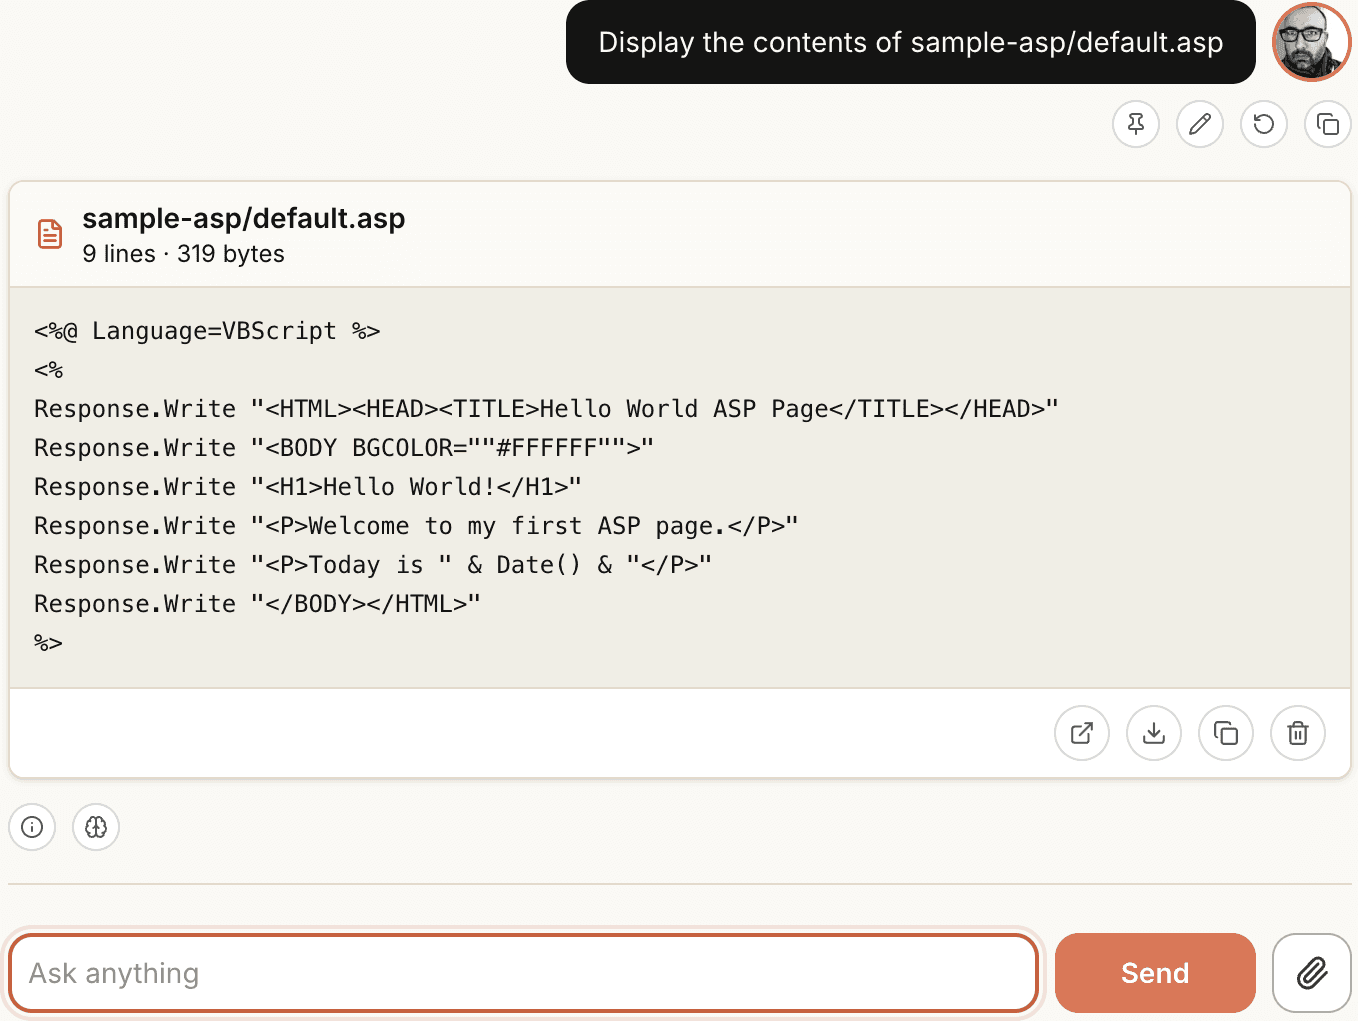
Task: Copy the file contents to clipboard
Action: pos(1226,733)
